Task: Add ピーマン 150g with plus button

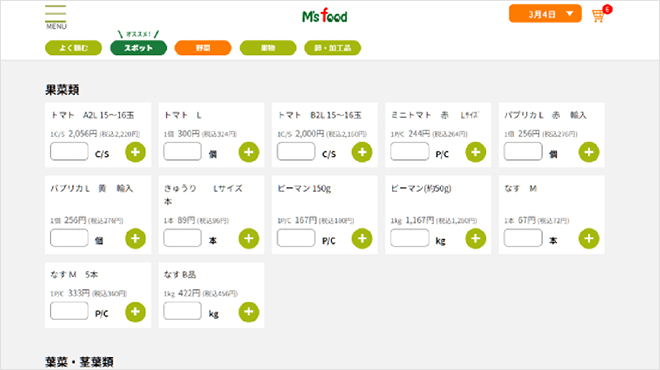Action: tap(362, 239)
